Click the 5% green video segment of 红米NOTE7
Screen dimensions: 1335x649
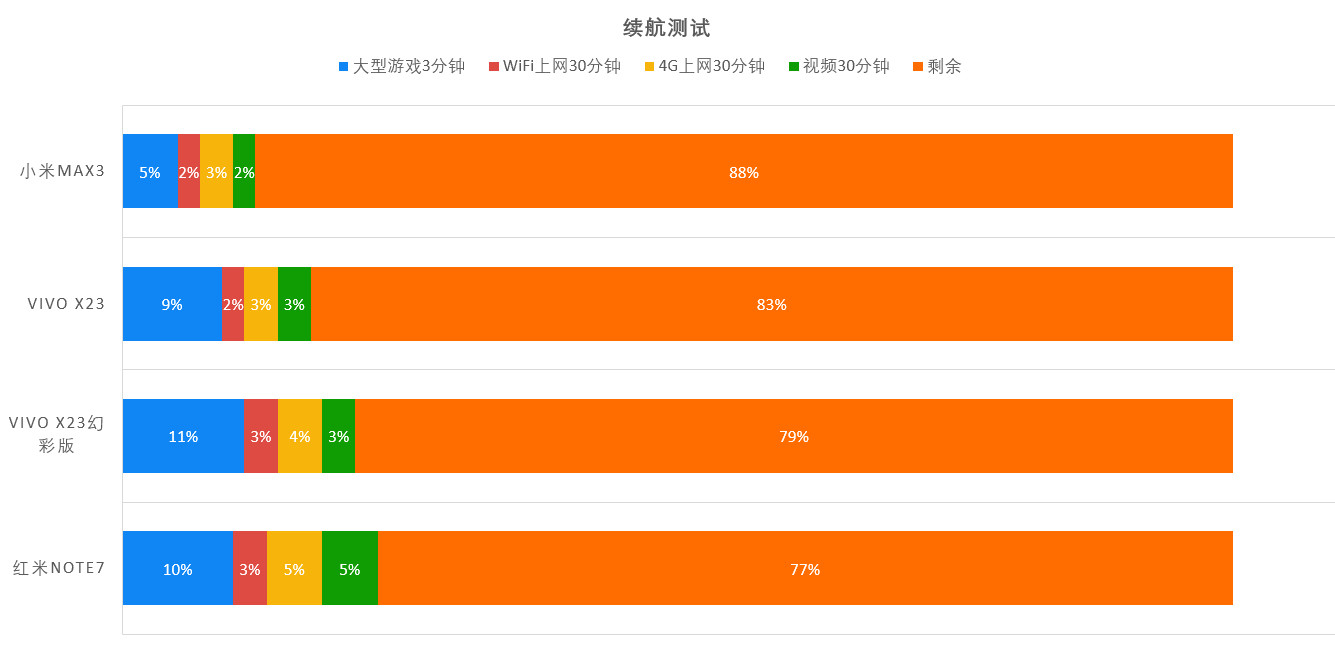click(x=350, y=568)
